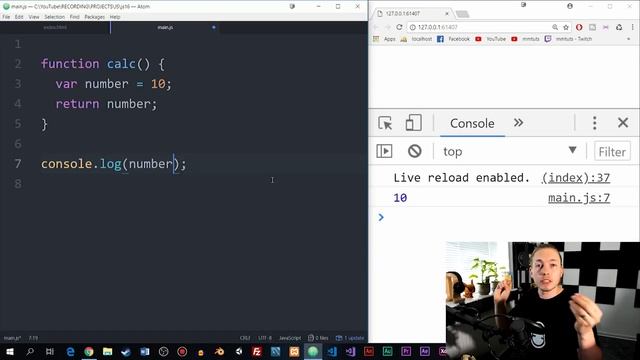Open the View menu in Atom
640x360 pixels.
[x=34, y=17]
